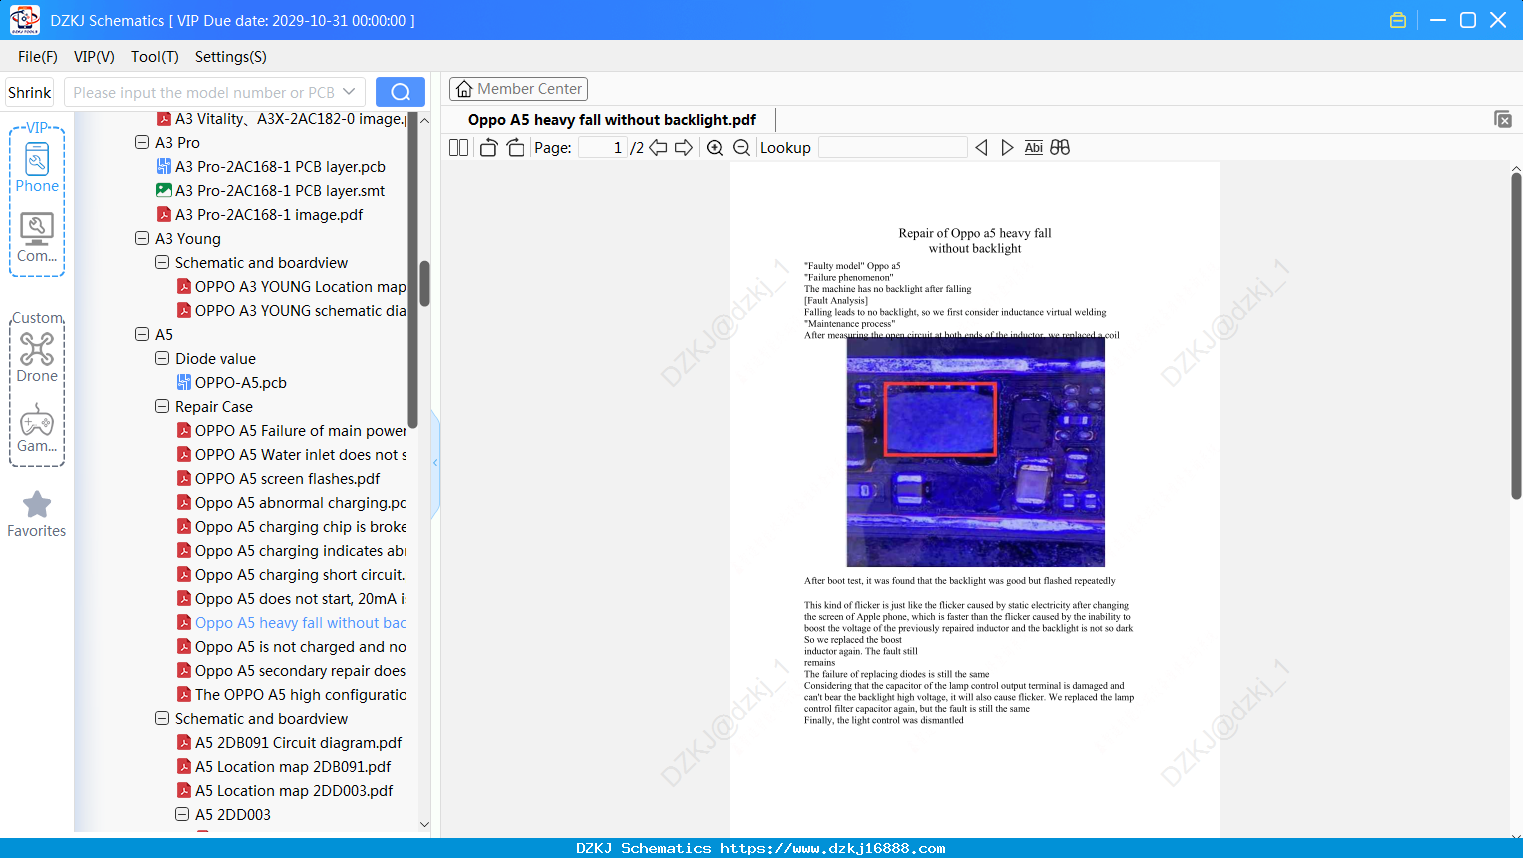Click the yellow toolbox icon in title bar
Image resolution: width=1523 pixels, height=858 pixels.
pyautogui.click(x=1398, y=20)
